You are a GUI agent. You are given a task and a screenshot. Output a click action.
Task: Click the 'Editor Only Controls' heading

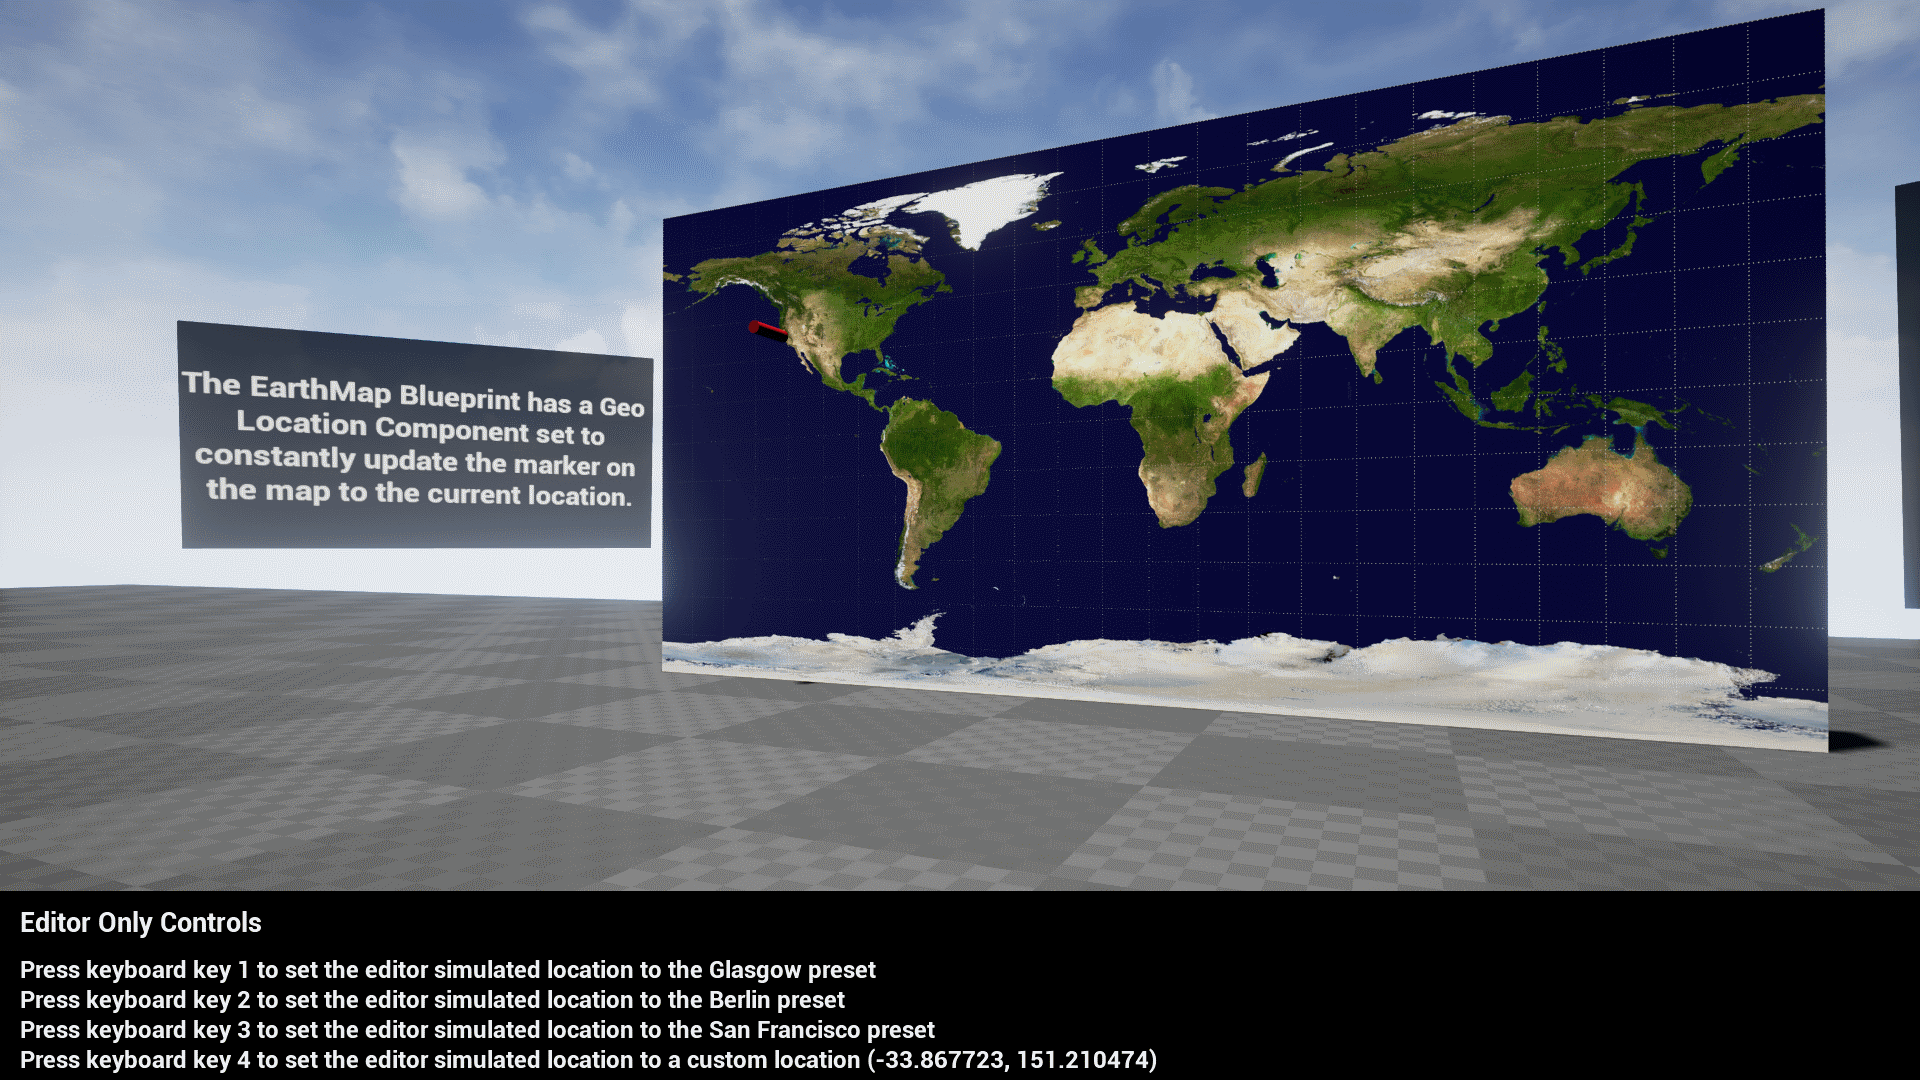point(141,922)
